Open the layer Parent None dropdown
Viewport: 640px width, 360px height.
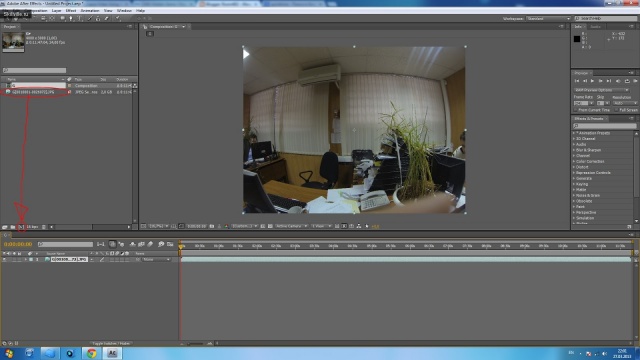pos(156,260)
